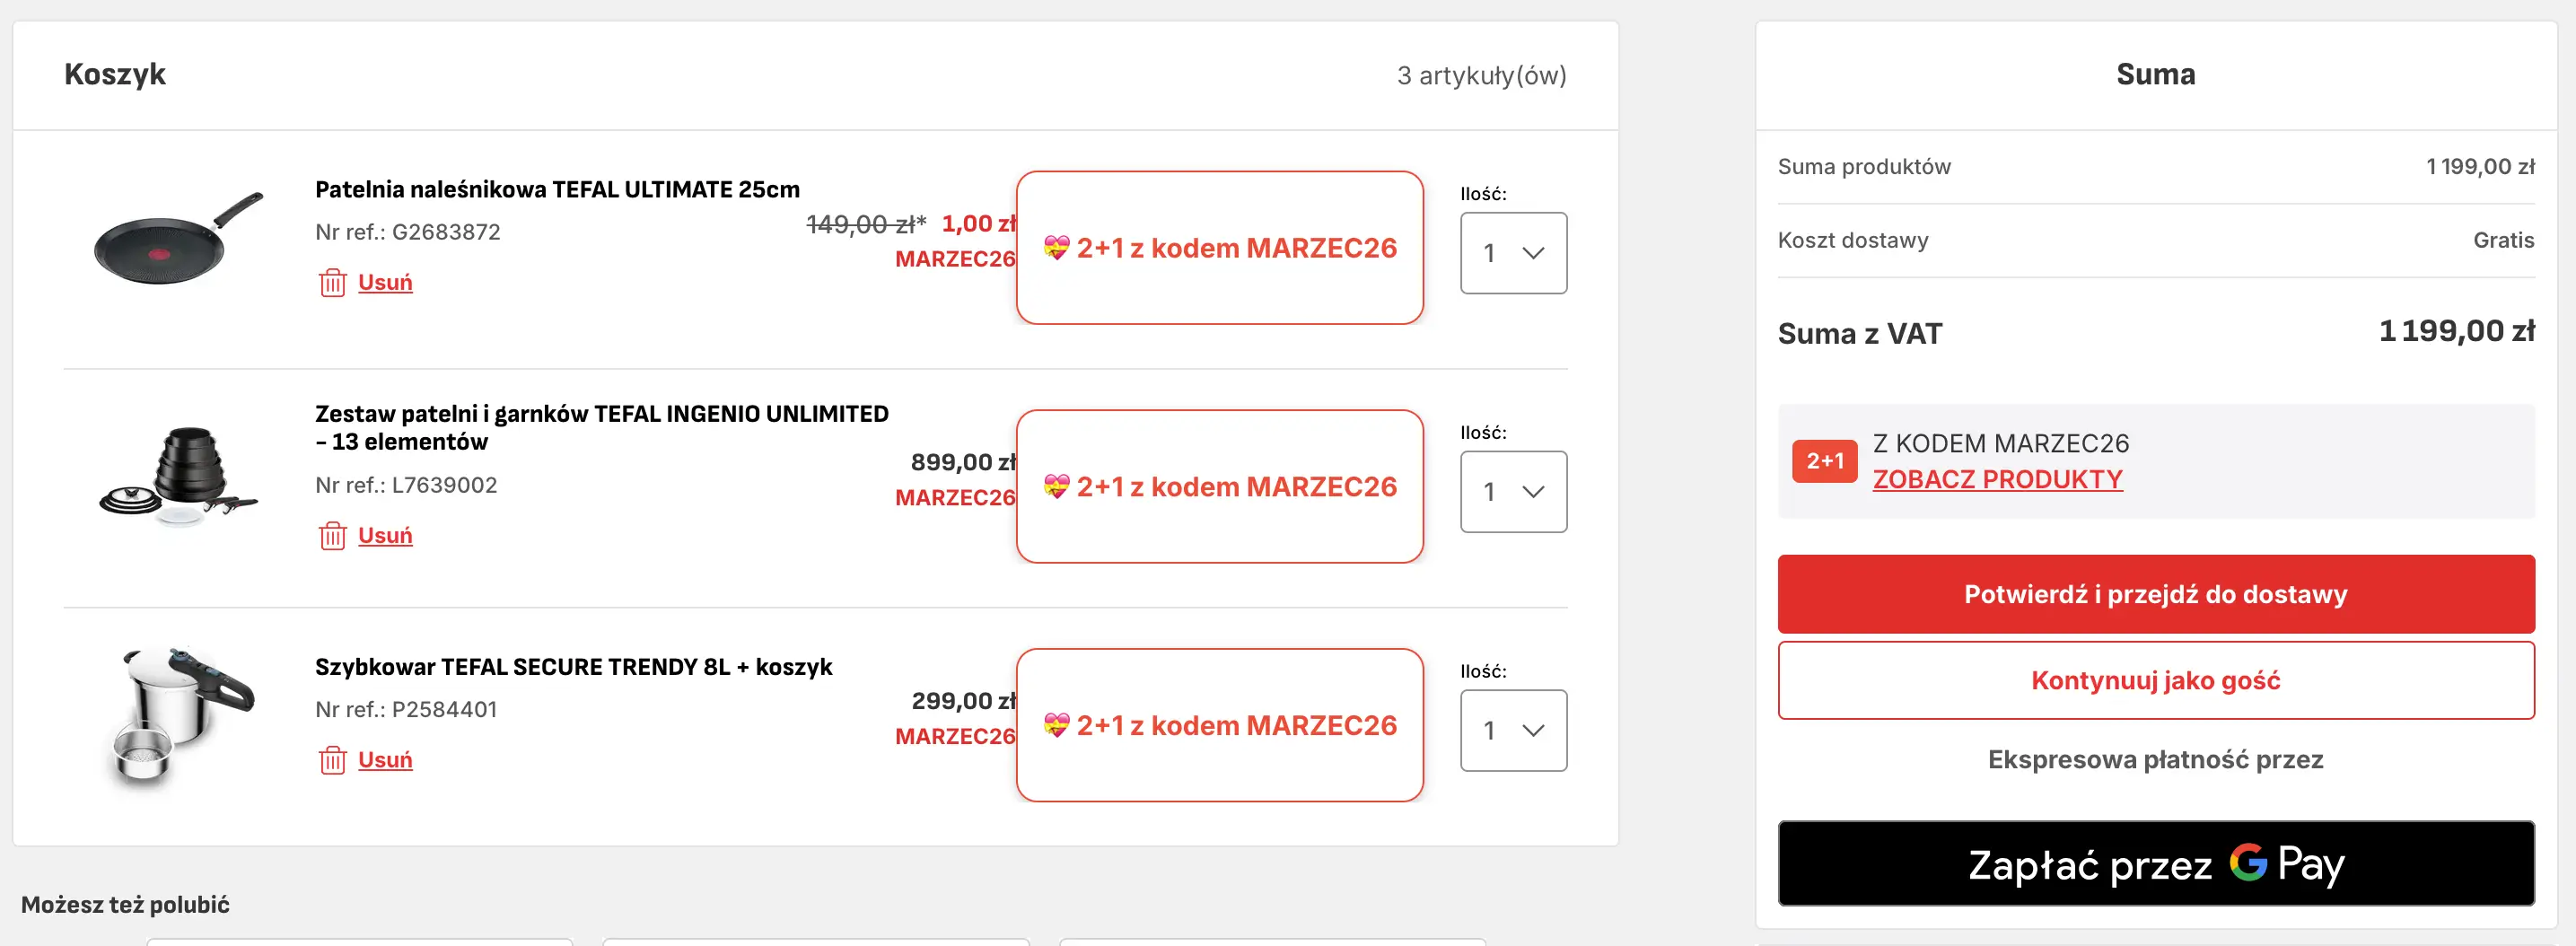Click the red 2+1 promo badge icon
This screenshot has width=2576, height=946.
point(1824,461)
